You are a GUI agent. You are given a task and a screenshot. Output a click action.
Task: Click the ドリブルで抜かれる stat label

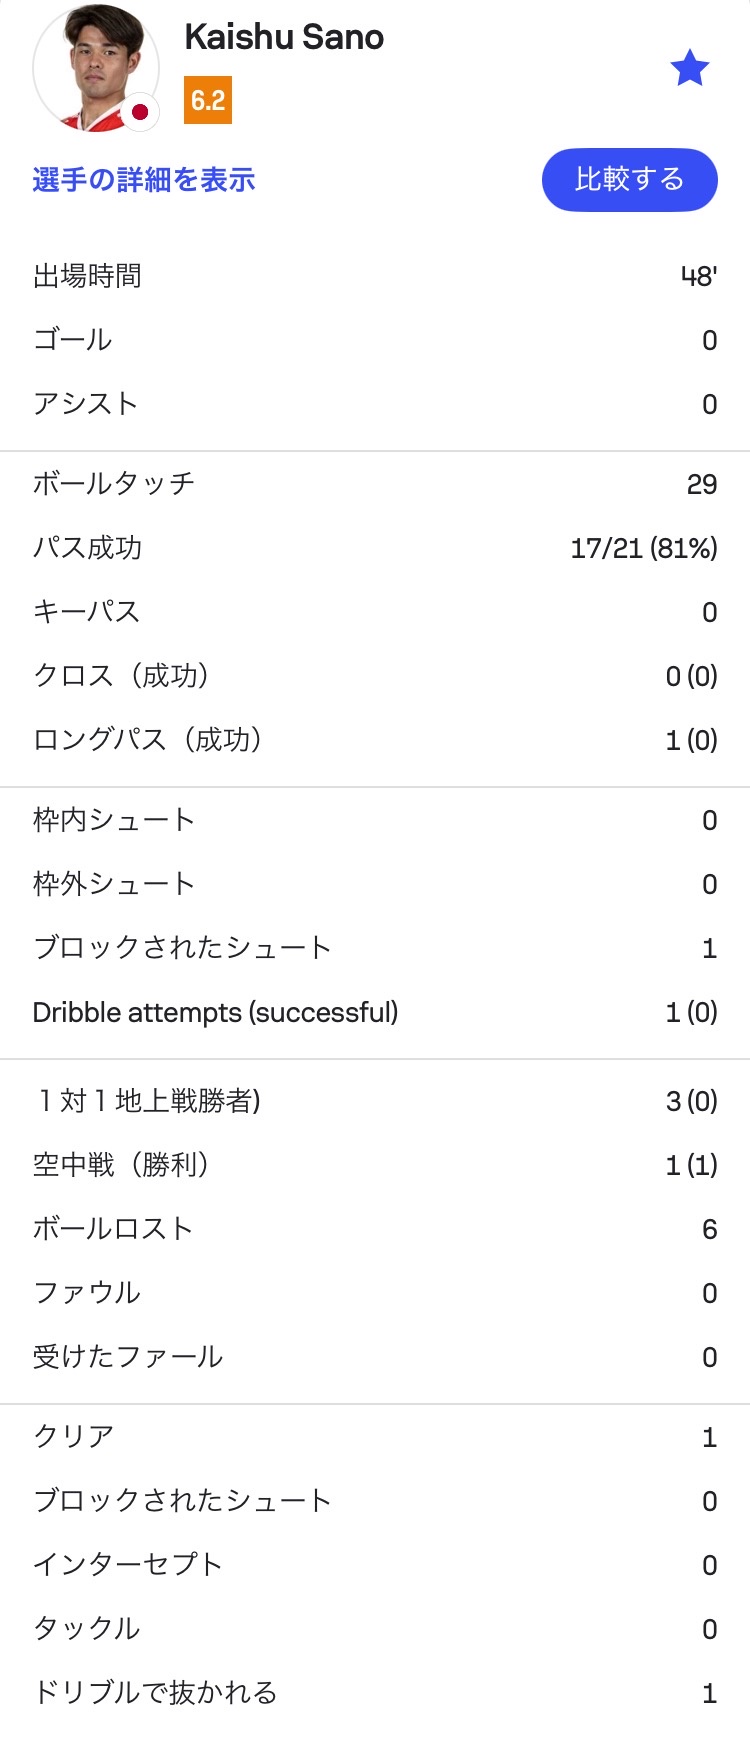[155, 1693]
